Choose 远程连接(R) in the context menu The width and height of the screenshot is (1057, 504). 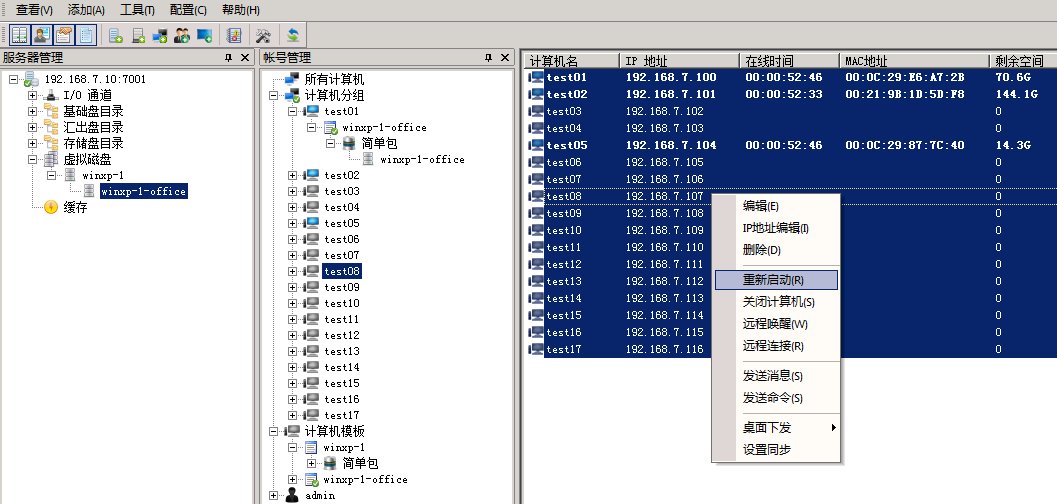[776, 346]
